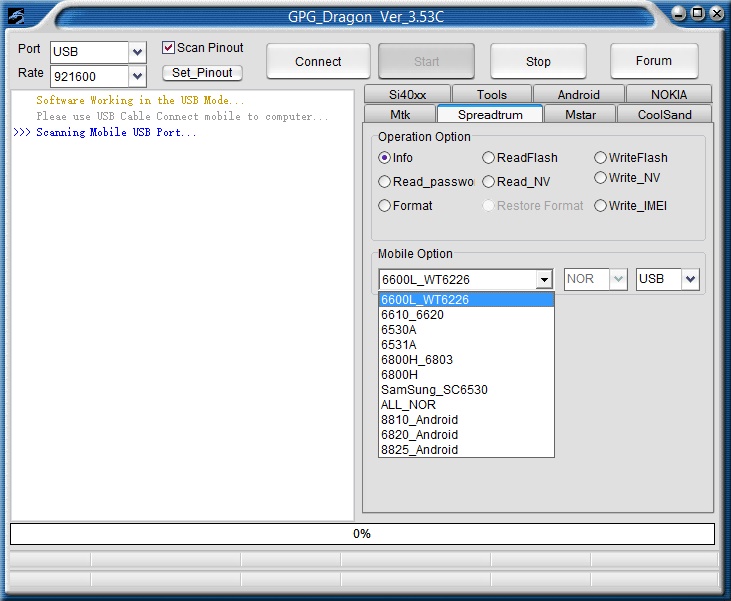Click the Port USB input field
731x601 pixels.
click(89, 52)
